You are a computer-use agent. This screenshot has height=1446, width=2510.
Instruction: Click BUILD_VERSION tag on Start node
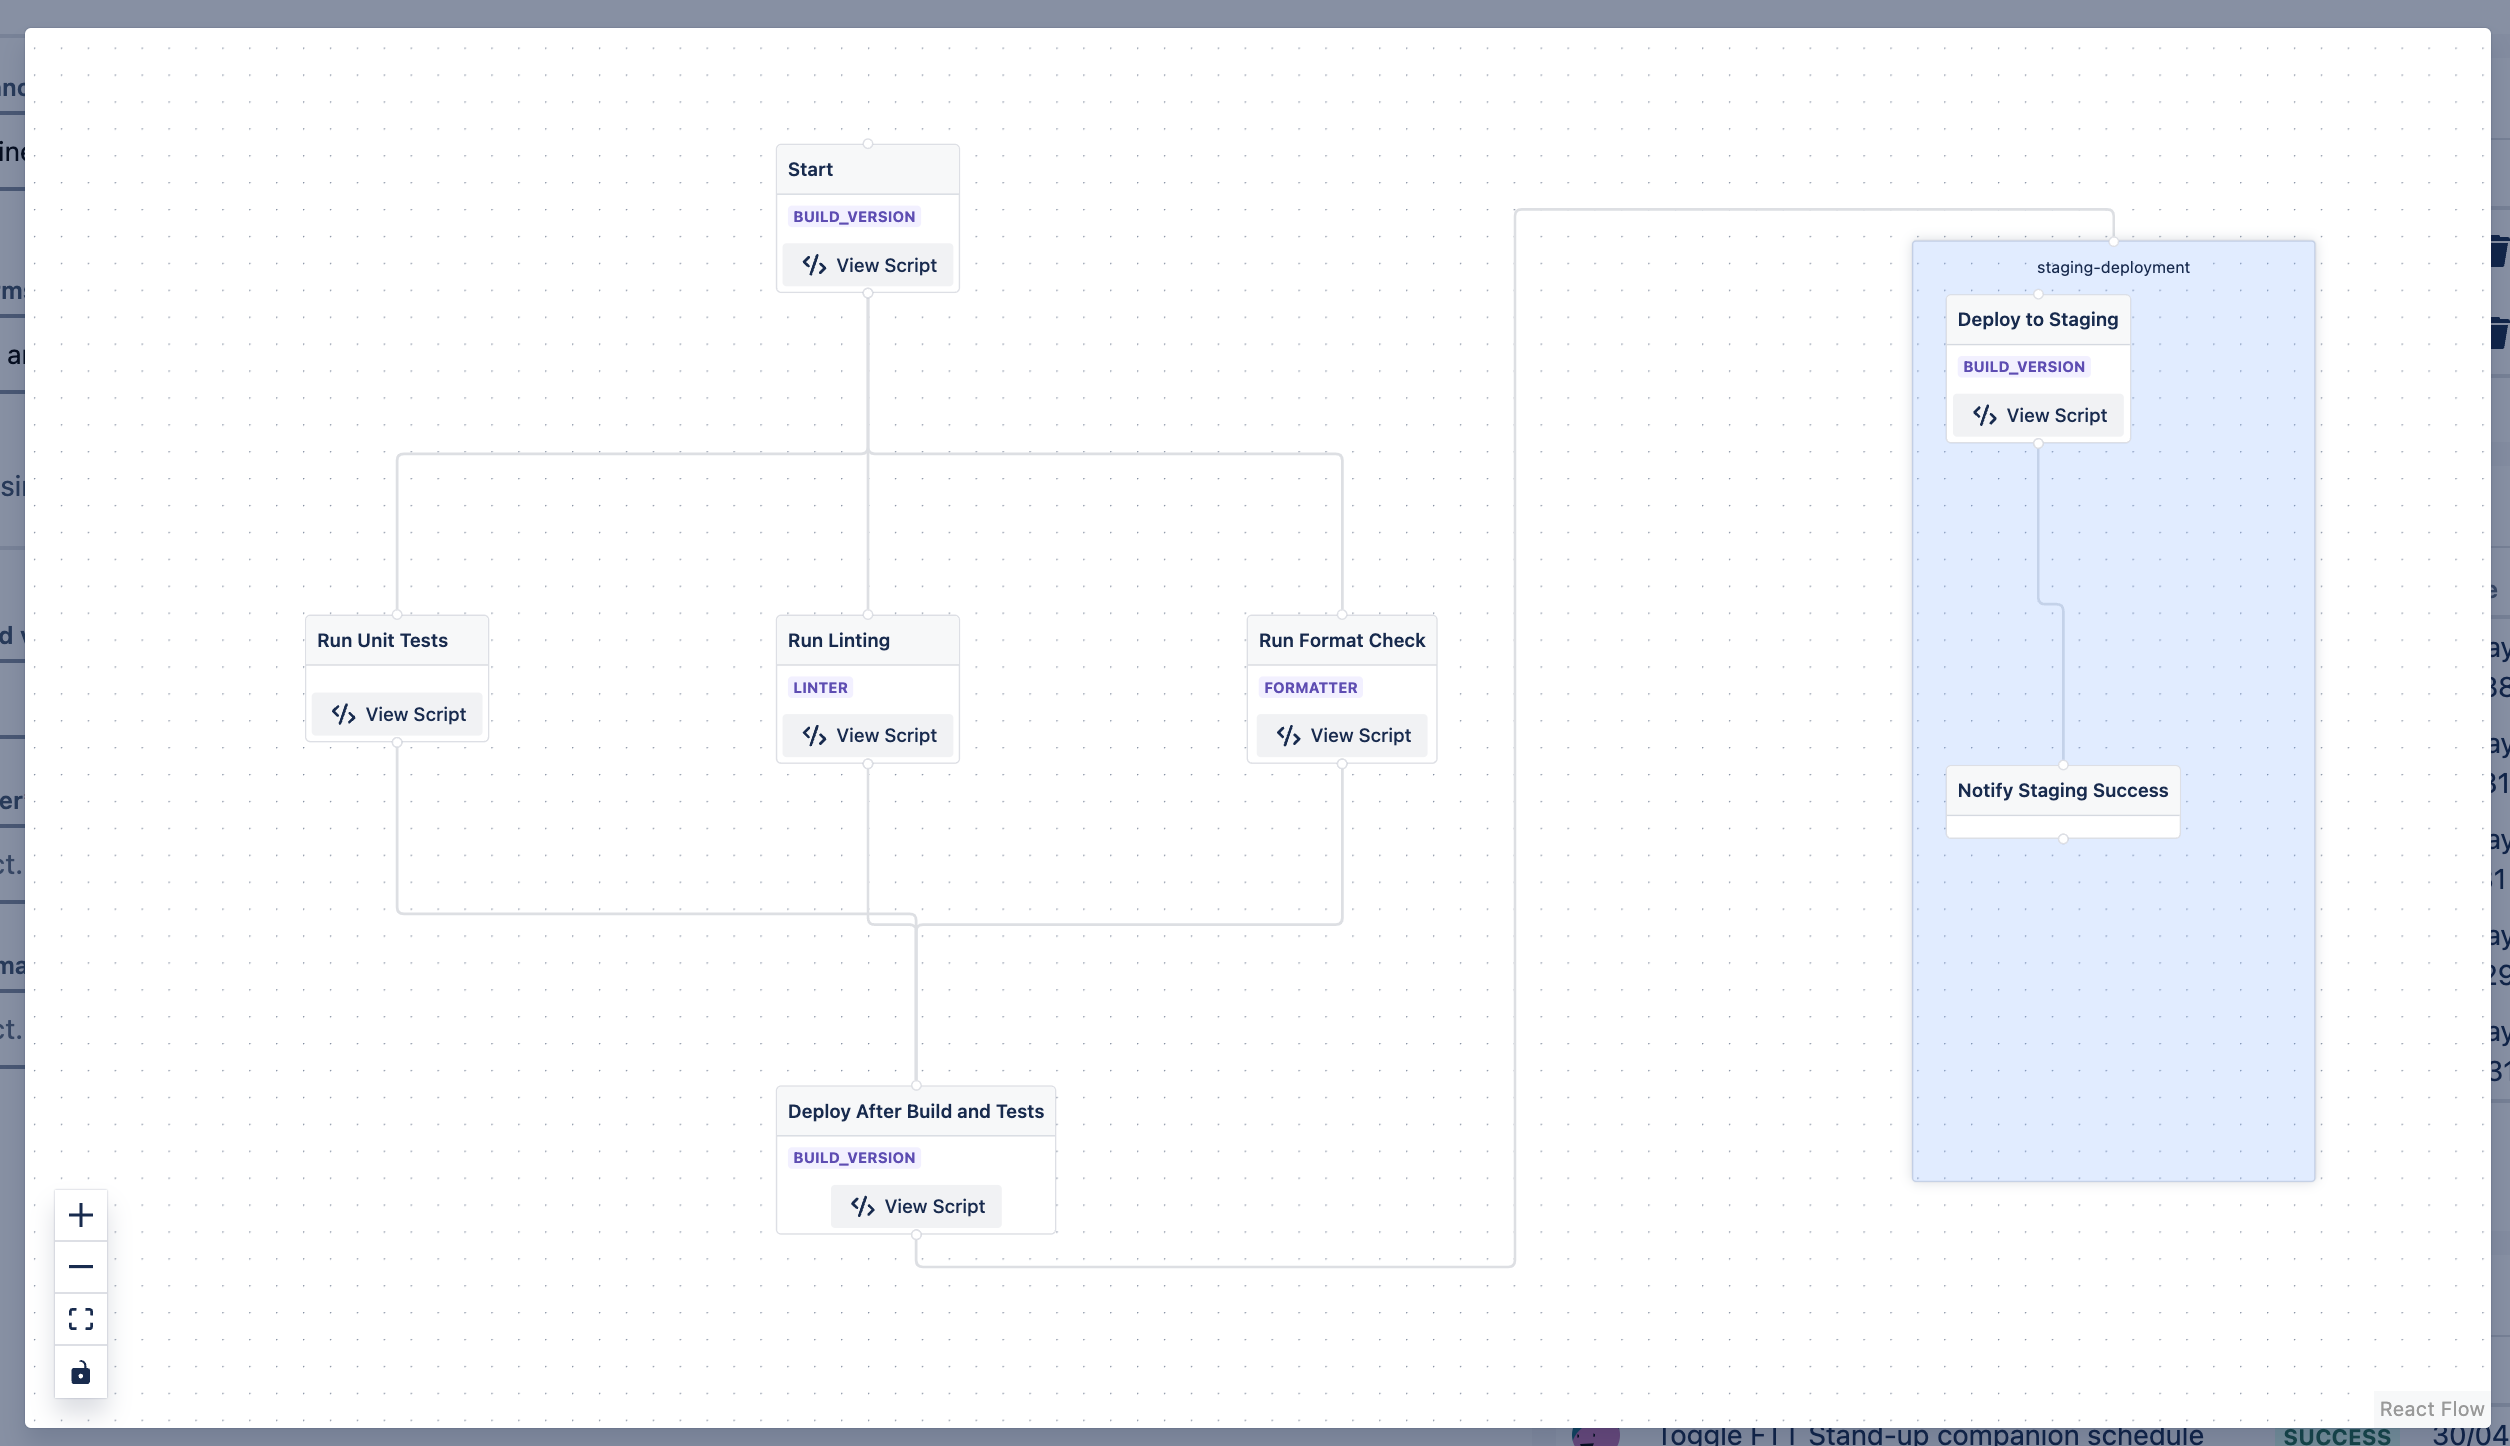[854, 216]
